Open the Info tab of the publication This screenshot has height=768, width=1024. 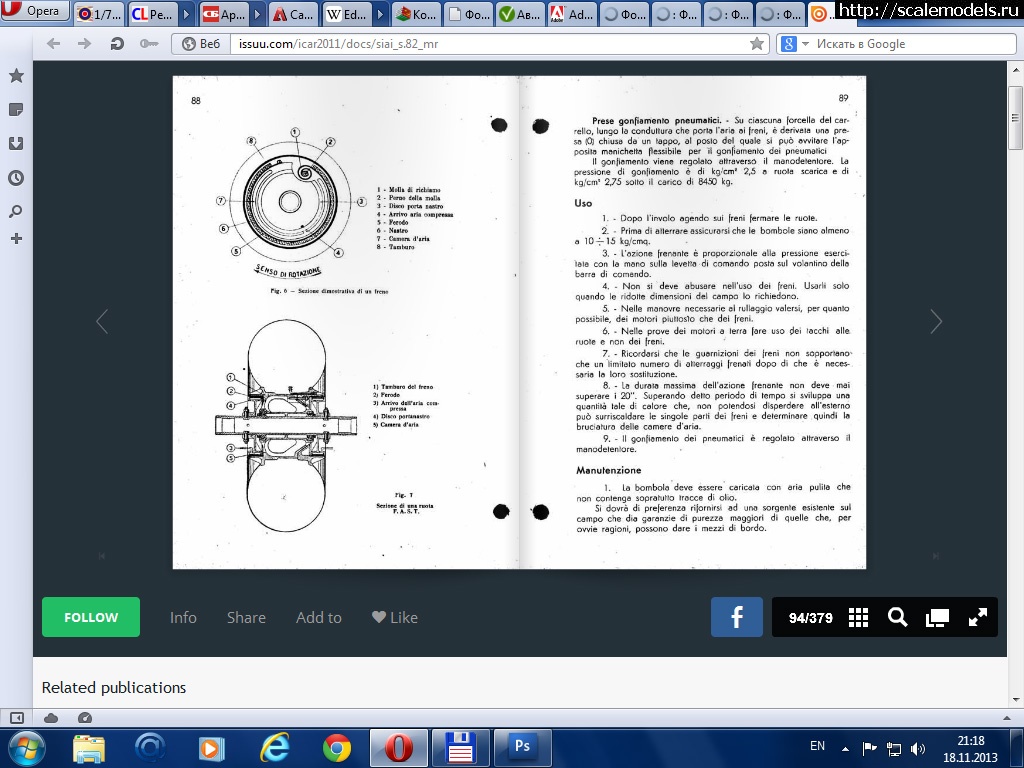pyautogui.click(x=183, y=618)
